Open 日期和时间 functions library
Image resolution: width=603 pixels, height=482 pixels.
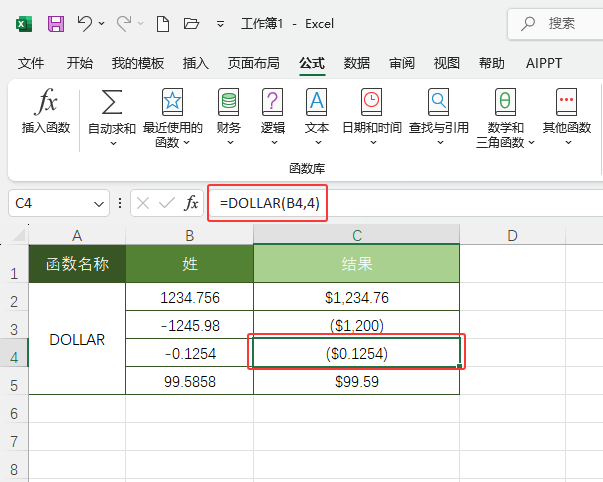click(372, 117)
